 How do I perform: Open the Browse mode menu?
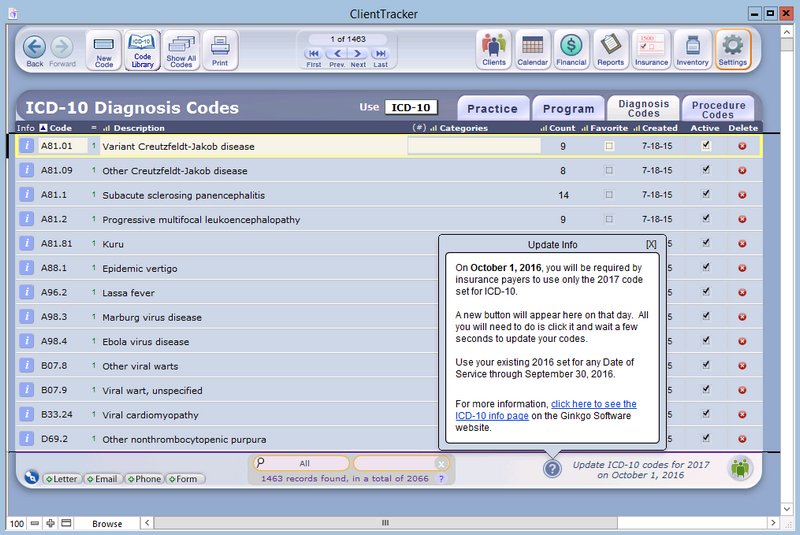[x=107, y=523]
